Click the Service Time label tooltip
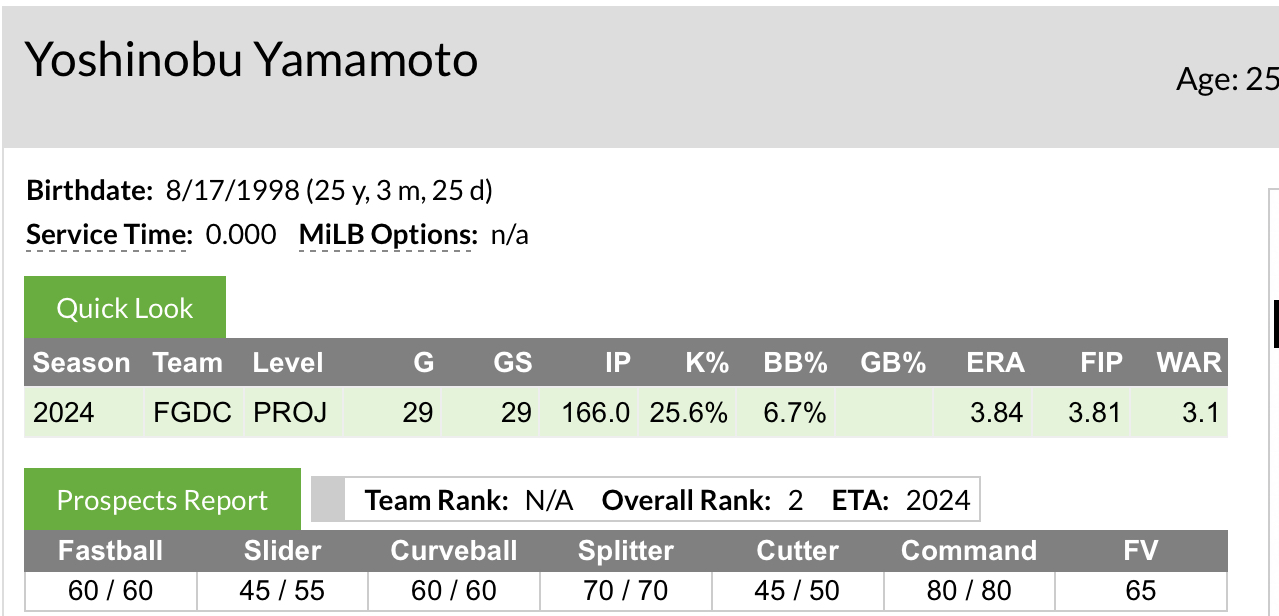This screenshot has width=1279, height=616. click(x=108, y=235)
